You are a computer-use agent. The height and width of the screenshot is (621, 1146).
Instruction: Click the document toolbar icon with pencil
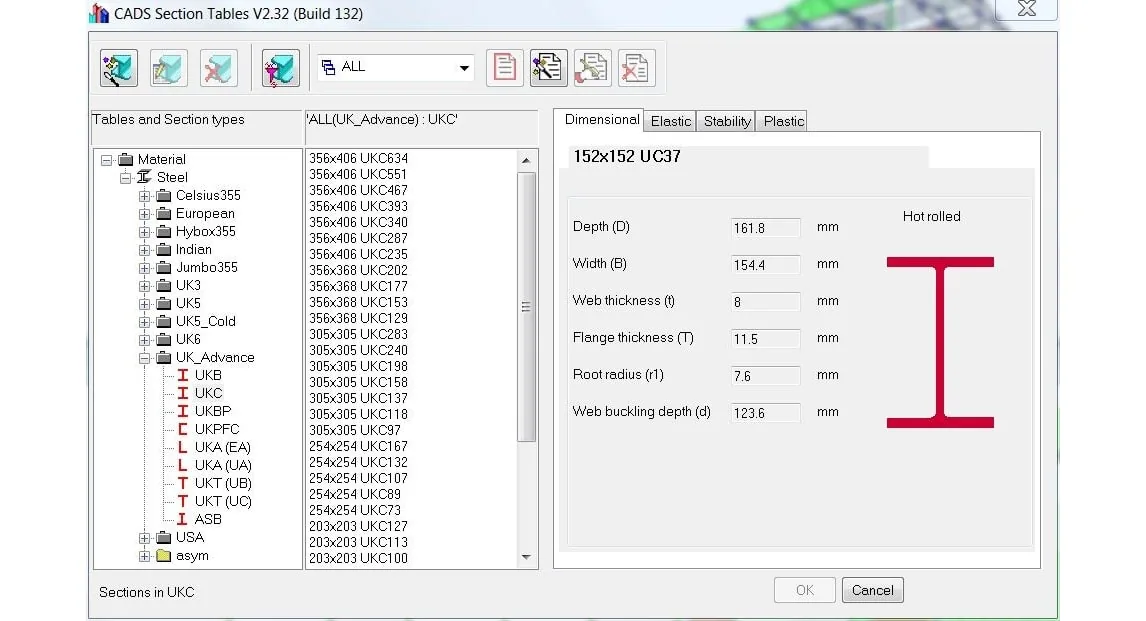pyautogui.click(x=593, y=68)
